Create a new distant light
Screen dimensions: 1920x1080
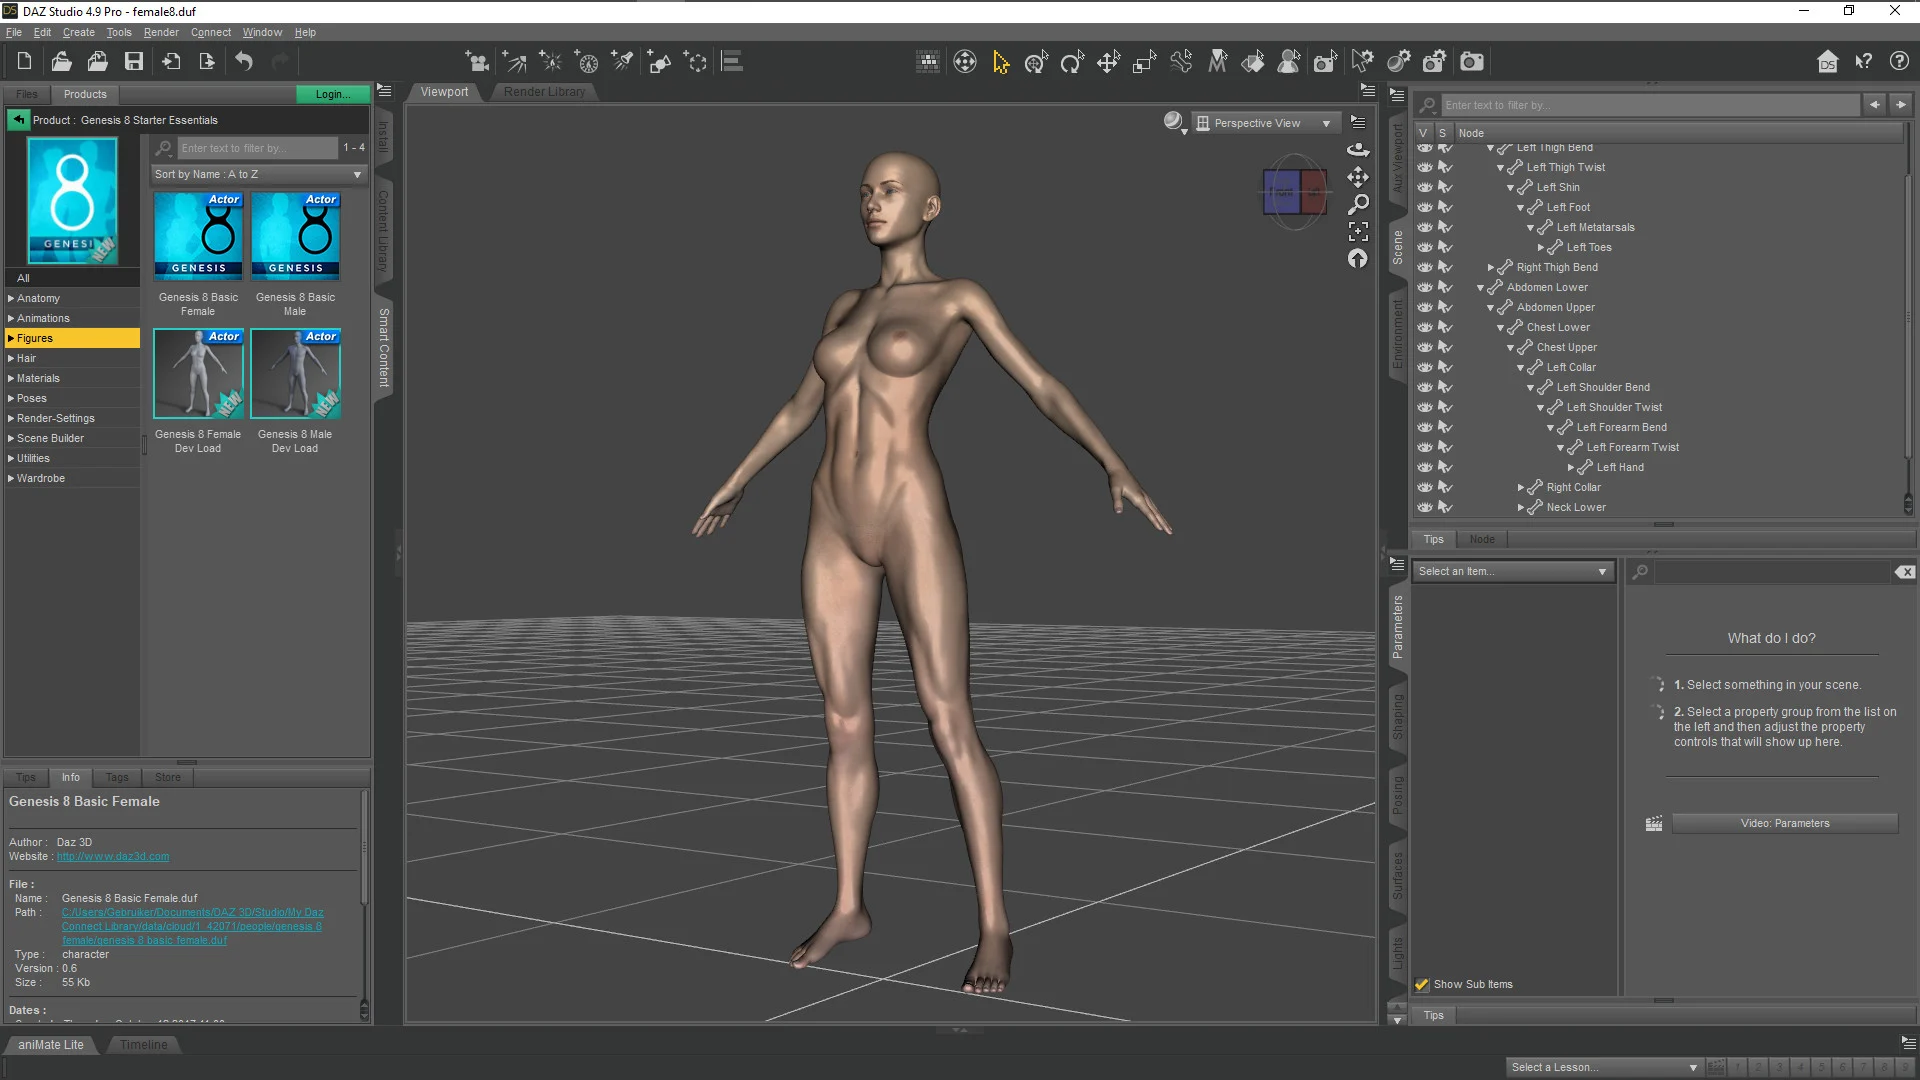click(514, 62)
